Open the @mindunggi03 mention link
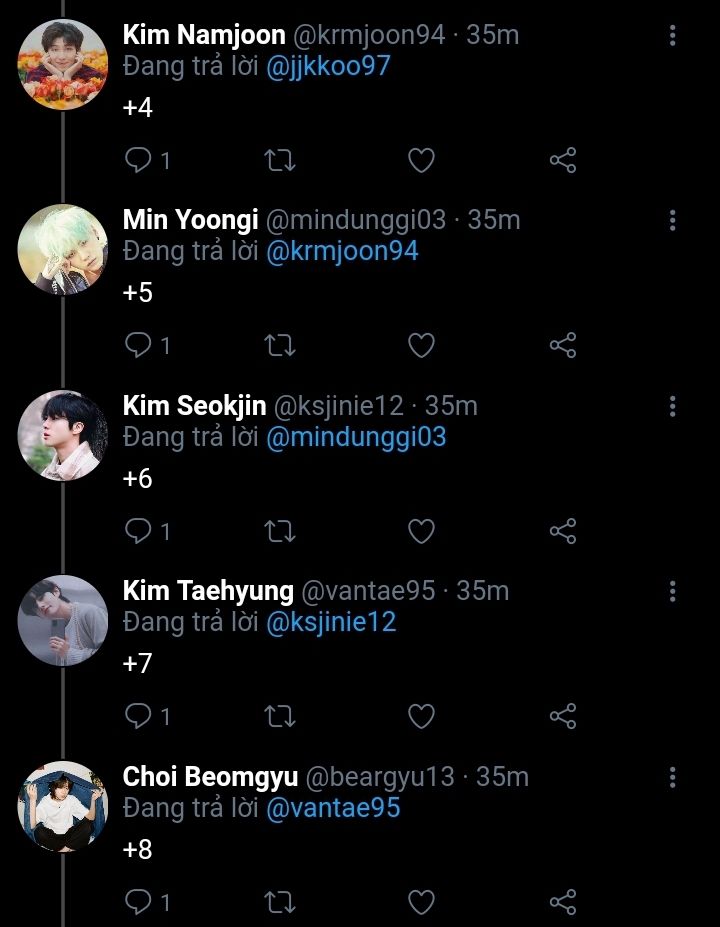 (x=355, y=437)
